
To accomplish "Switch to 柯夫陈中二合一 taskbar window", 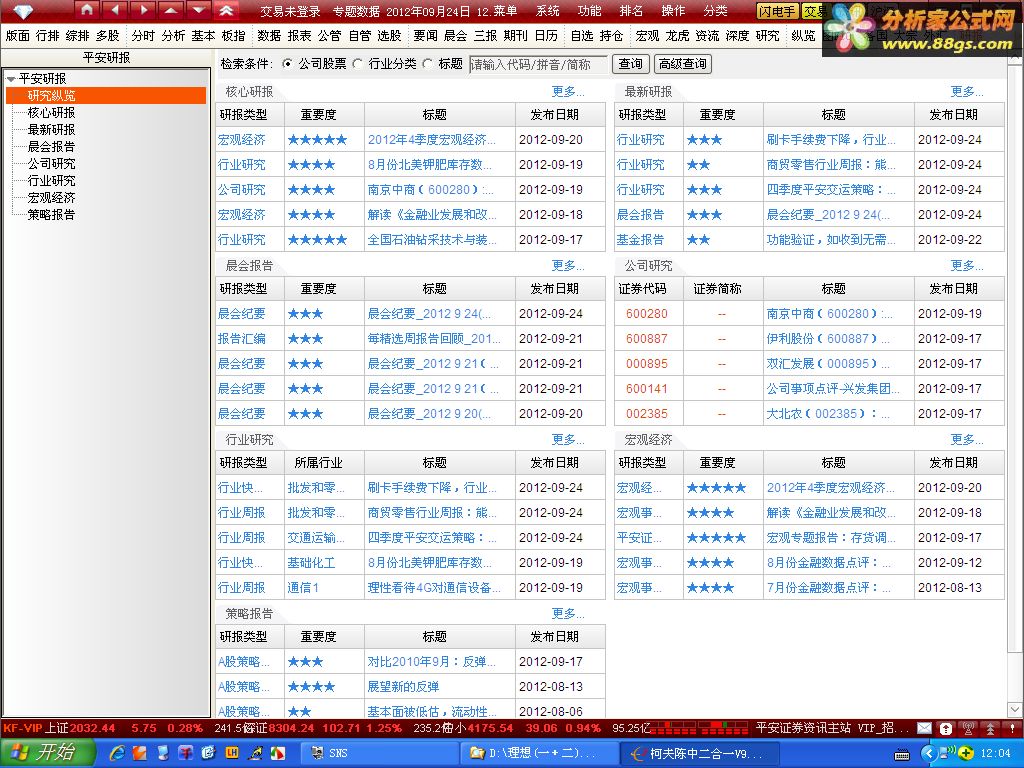I will click(699, 753).
